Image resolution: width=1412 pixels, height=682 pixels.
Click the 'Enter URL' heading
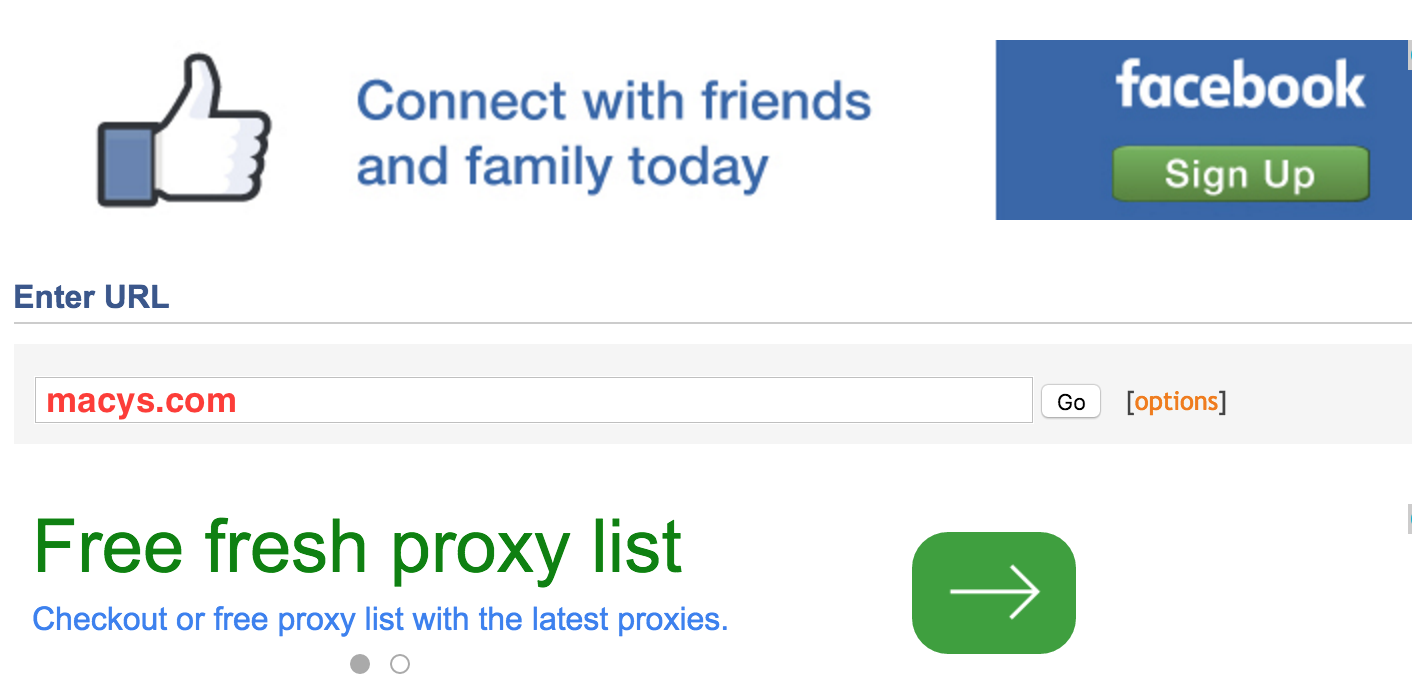91,297
